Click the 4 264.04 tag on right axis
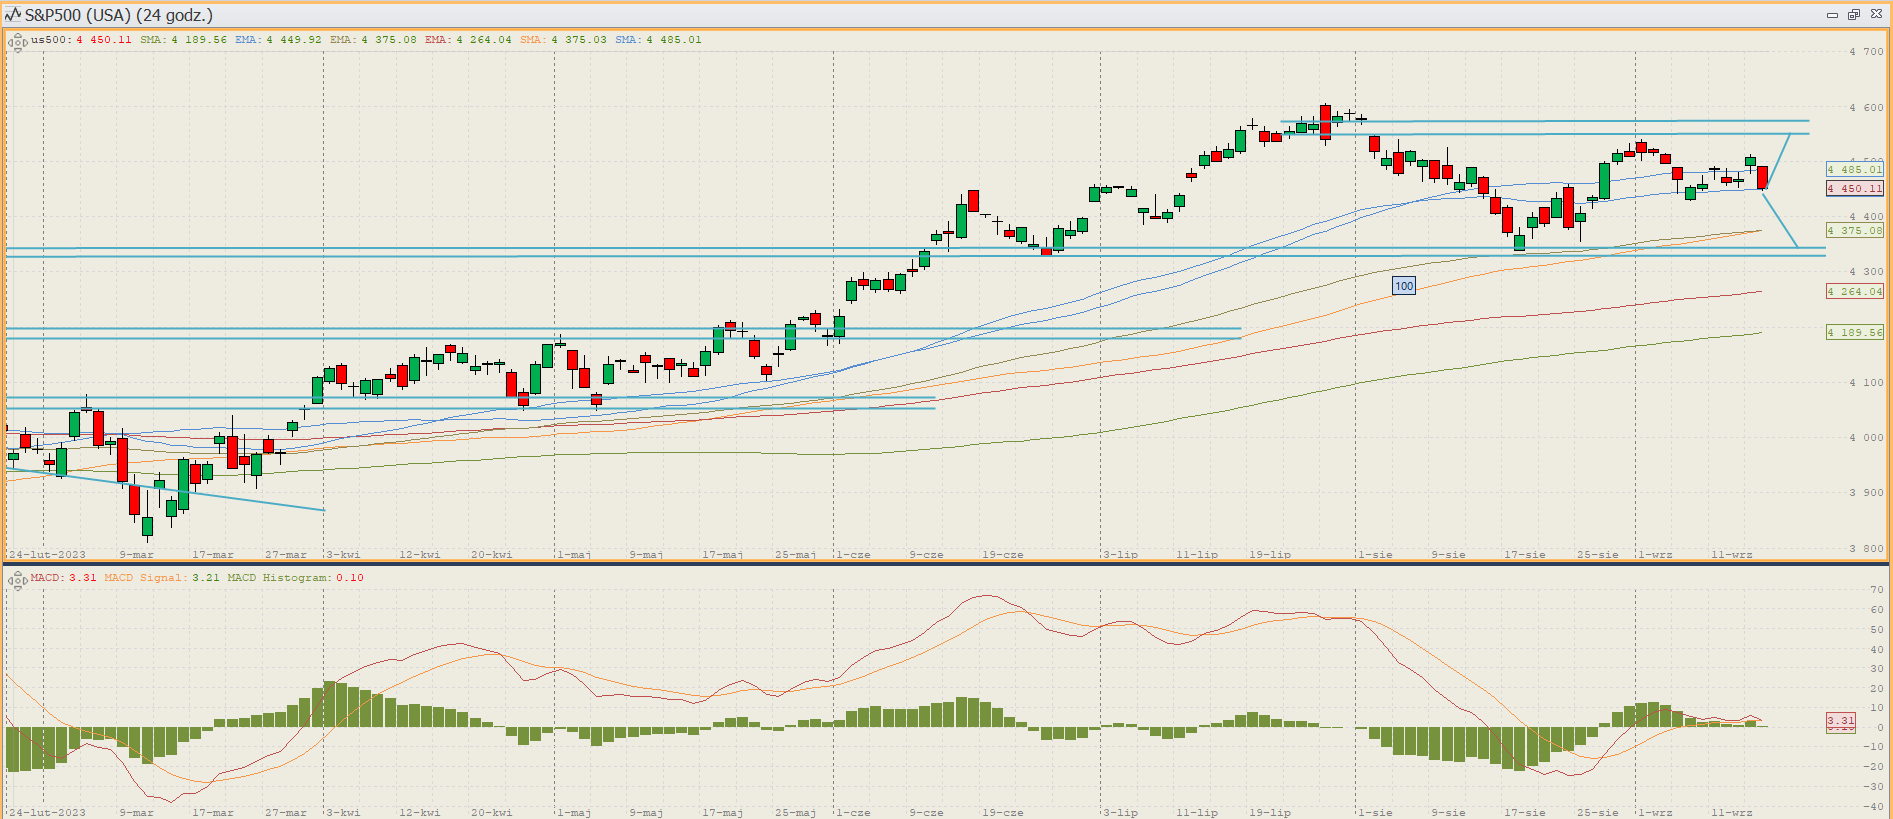This screenshot has height=819, width=1893. tap(1854, 292)
